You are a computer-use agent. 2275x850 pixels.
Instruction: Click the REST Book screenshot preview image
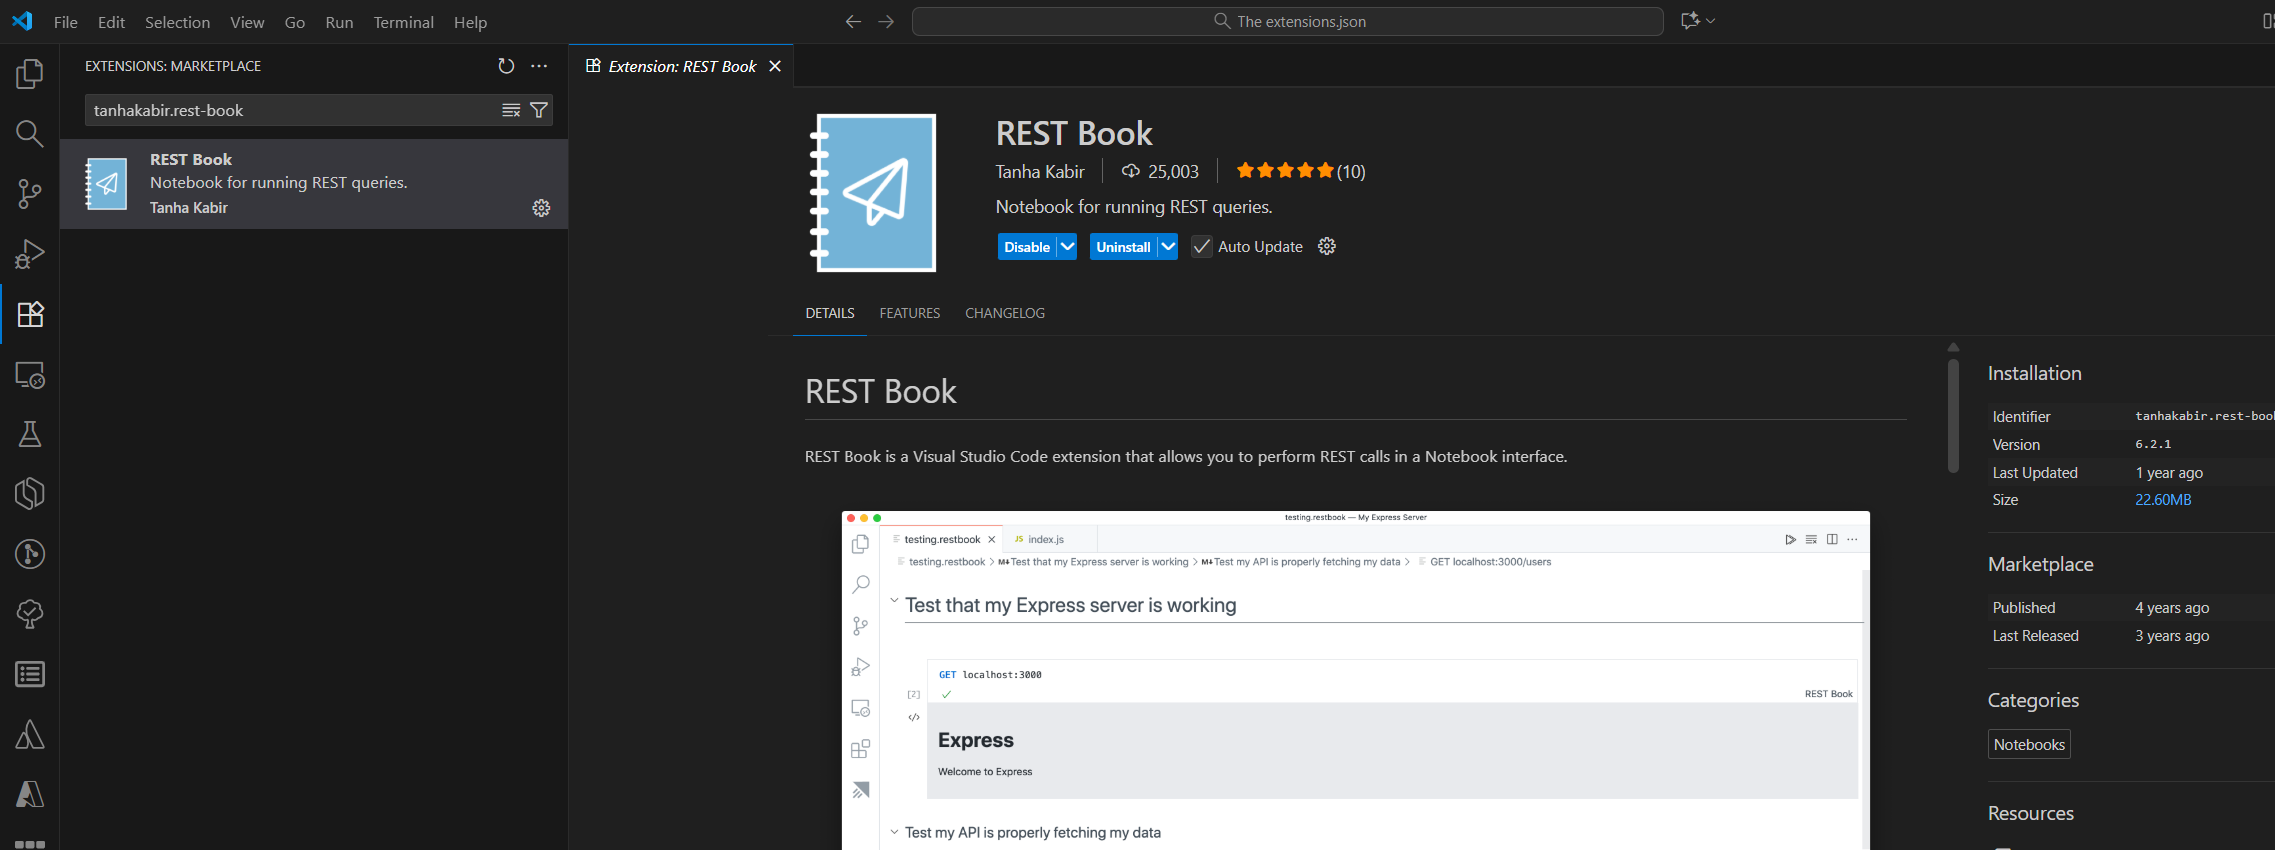[x=1356, y=680]
